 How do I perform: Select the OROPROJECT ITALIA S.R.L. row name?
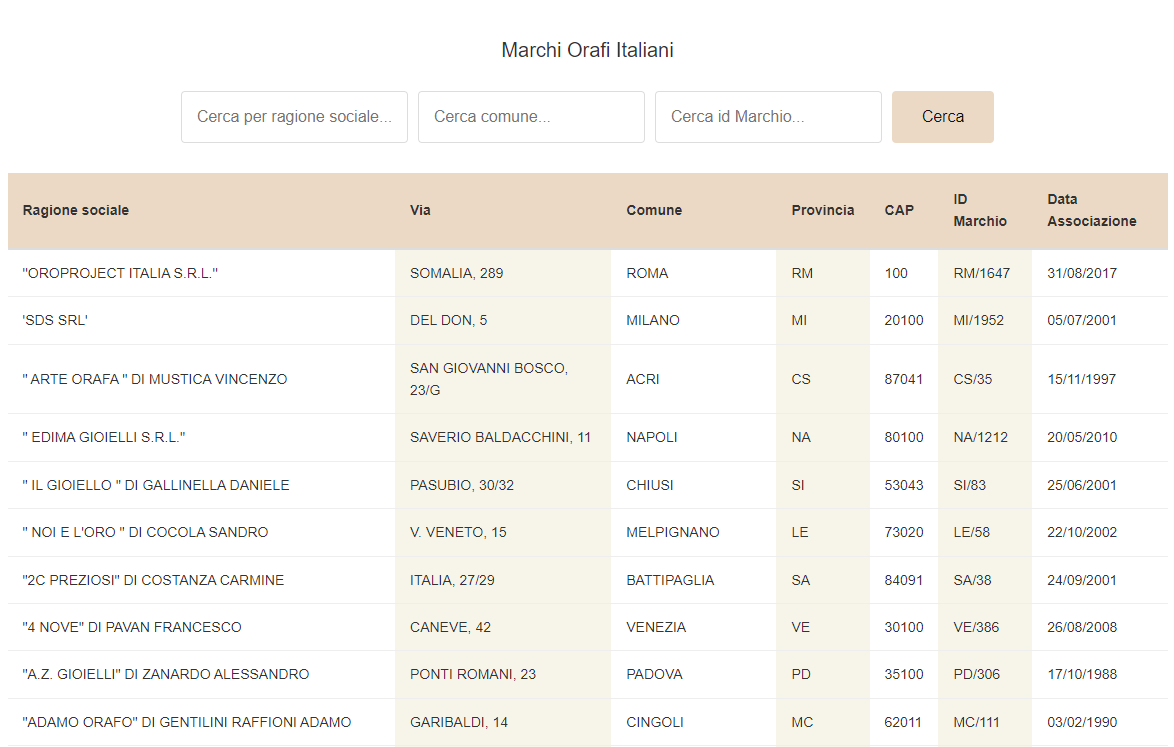tap(120, 273)
